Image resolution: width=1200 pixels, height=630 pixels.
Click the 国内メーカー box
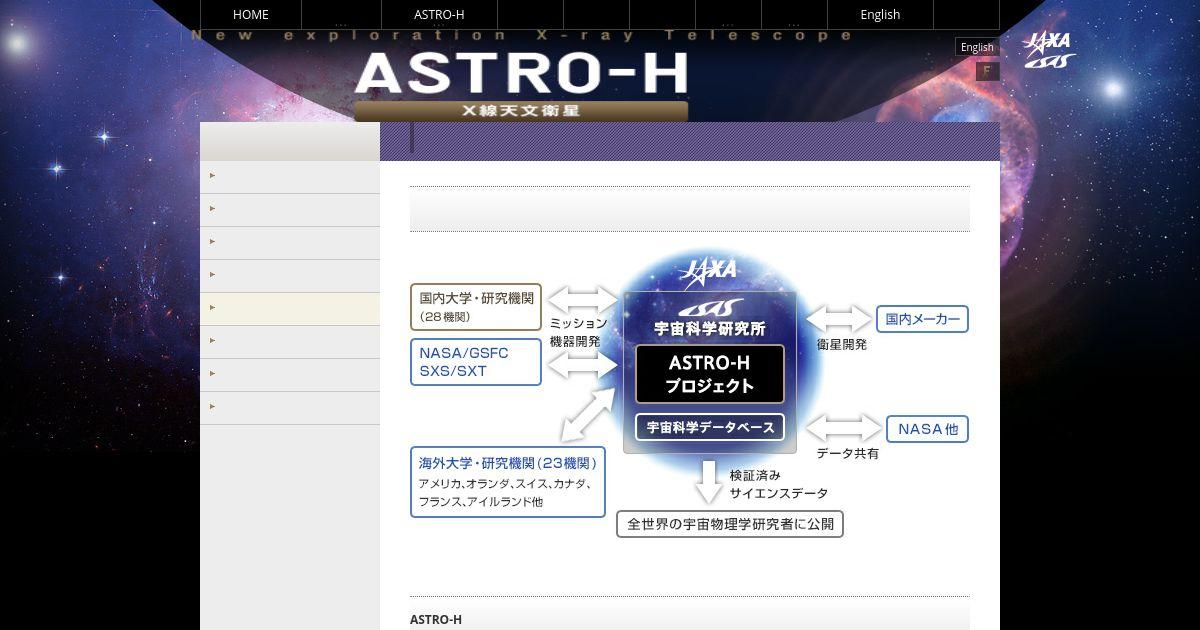pyautogui.click(x=922, y=319)
